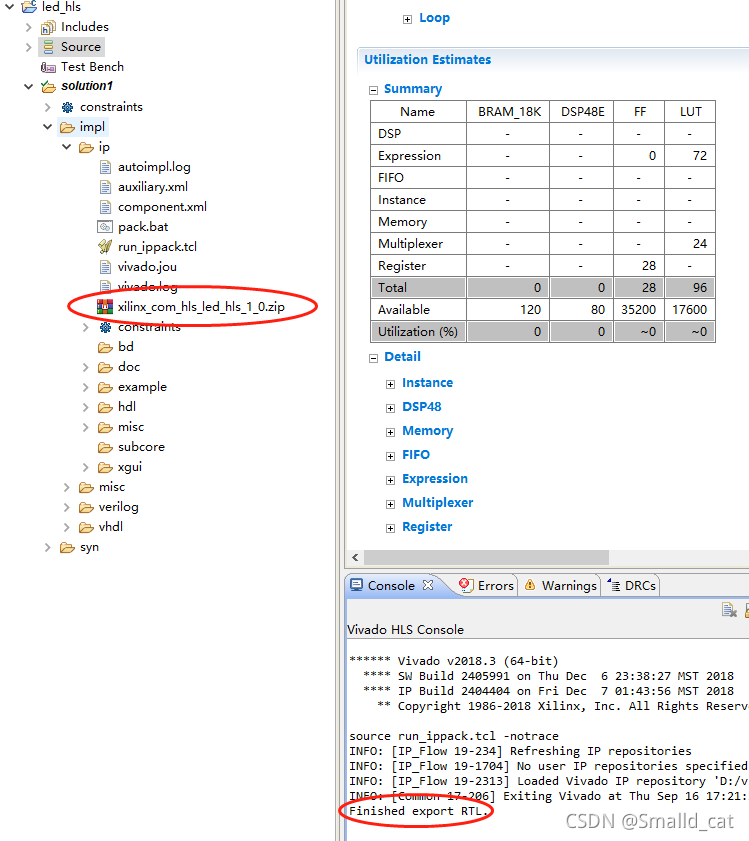The width and height of the screenshot is (749, 841).
Task: Switch to the Warnings tab
Action: (569, 586)
